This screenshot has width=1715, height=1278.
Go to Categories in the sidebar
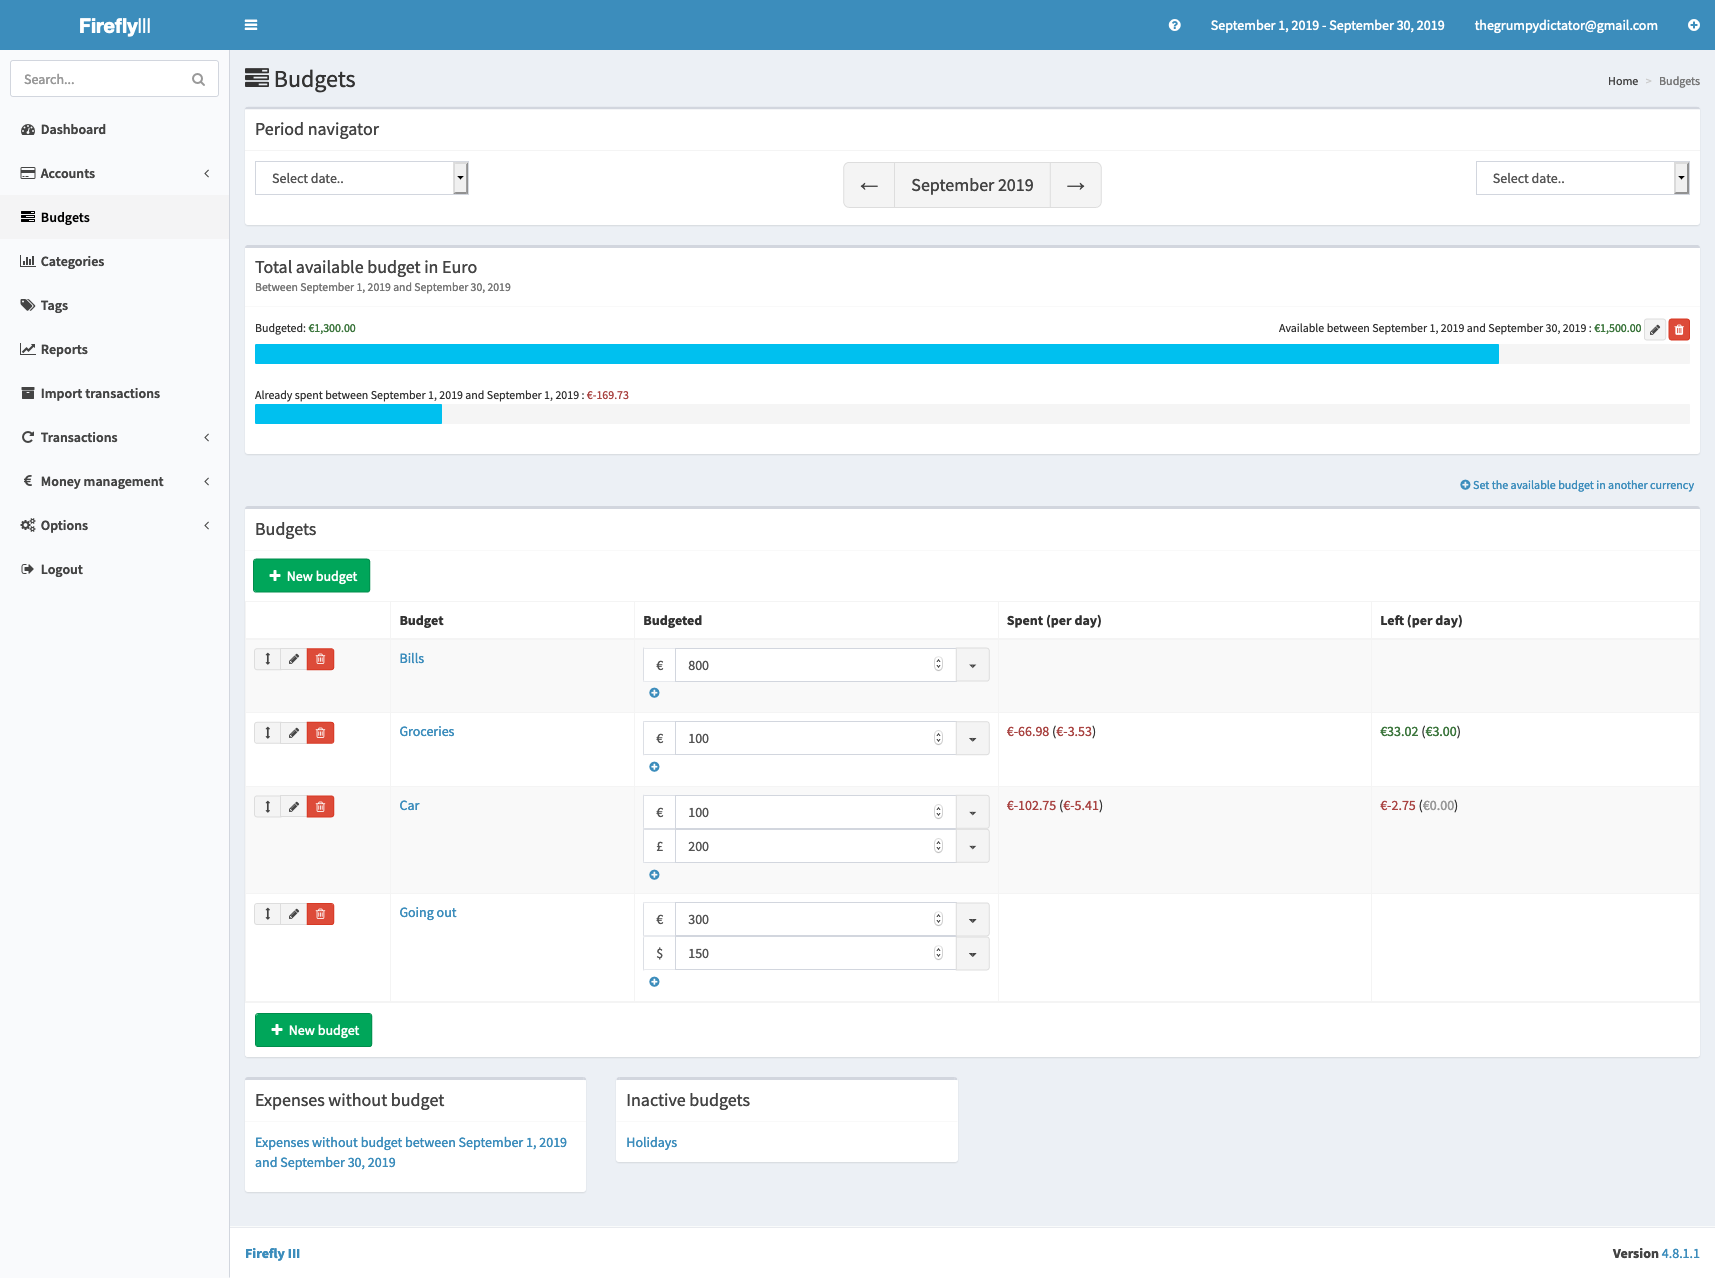pos(72,261)
